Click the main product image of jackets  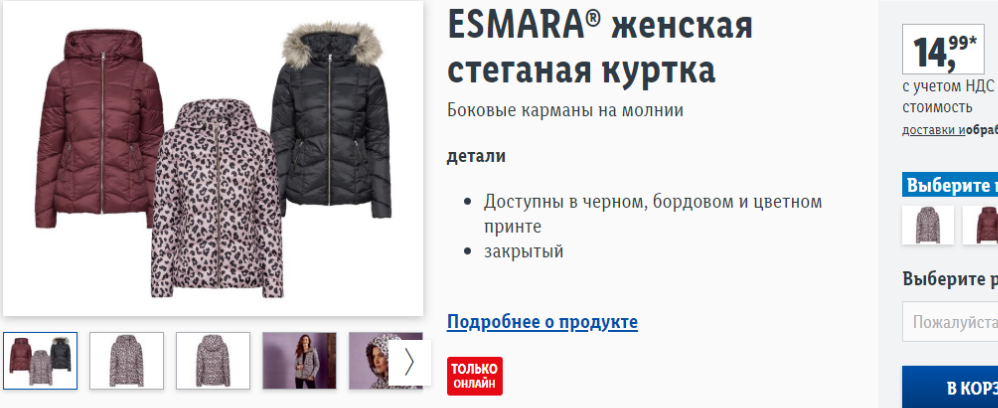tap(213, 158)
